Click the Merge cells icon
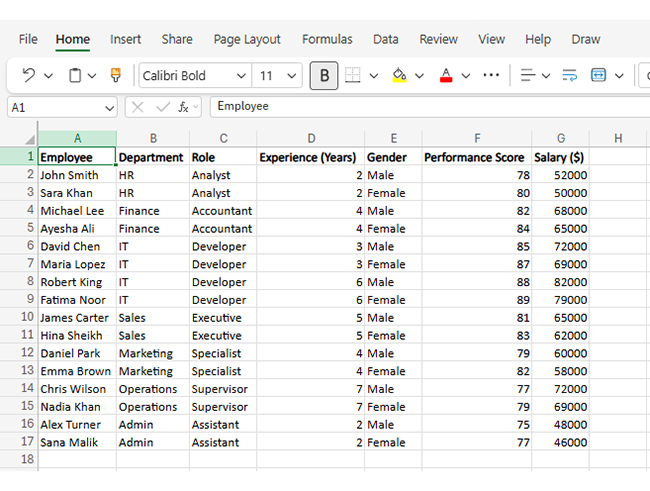Screen dimensions: 650x491 click(x=598, y=75)
